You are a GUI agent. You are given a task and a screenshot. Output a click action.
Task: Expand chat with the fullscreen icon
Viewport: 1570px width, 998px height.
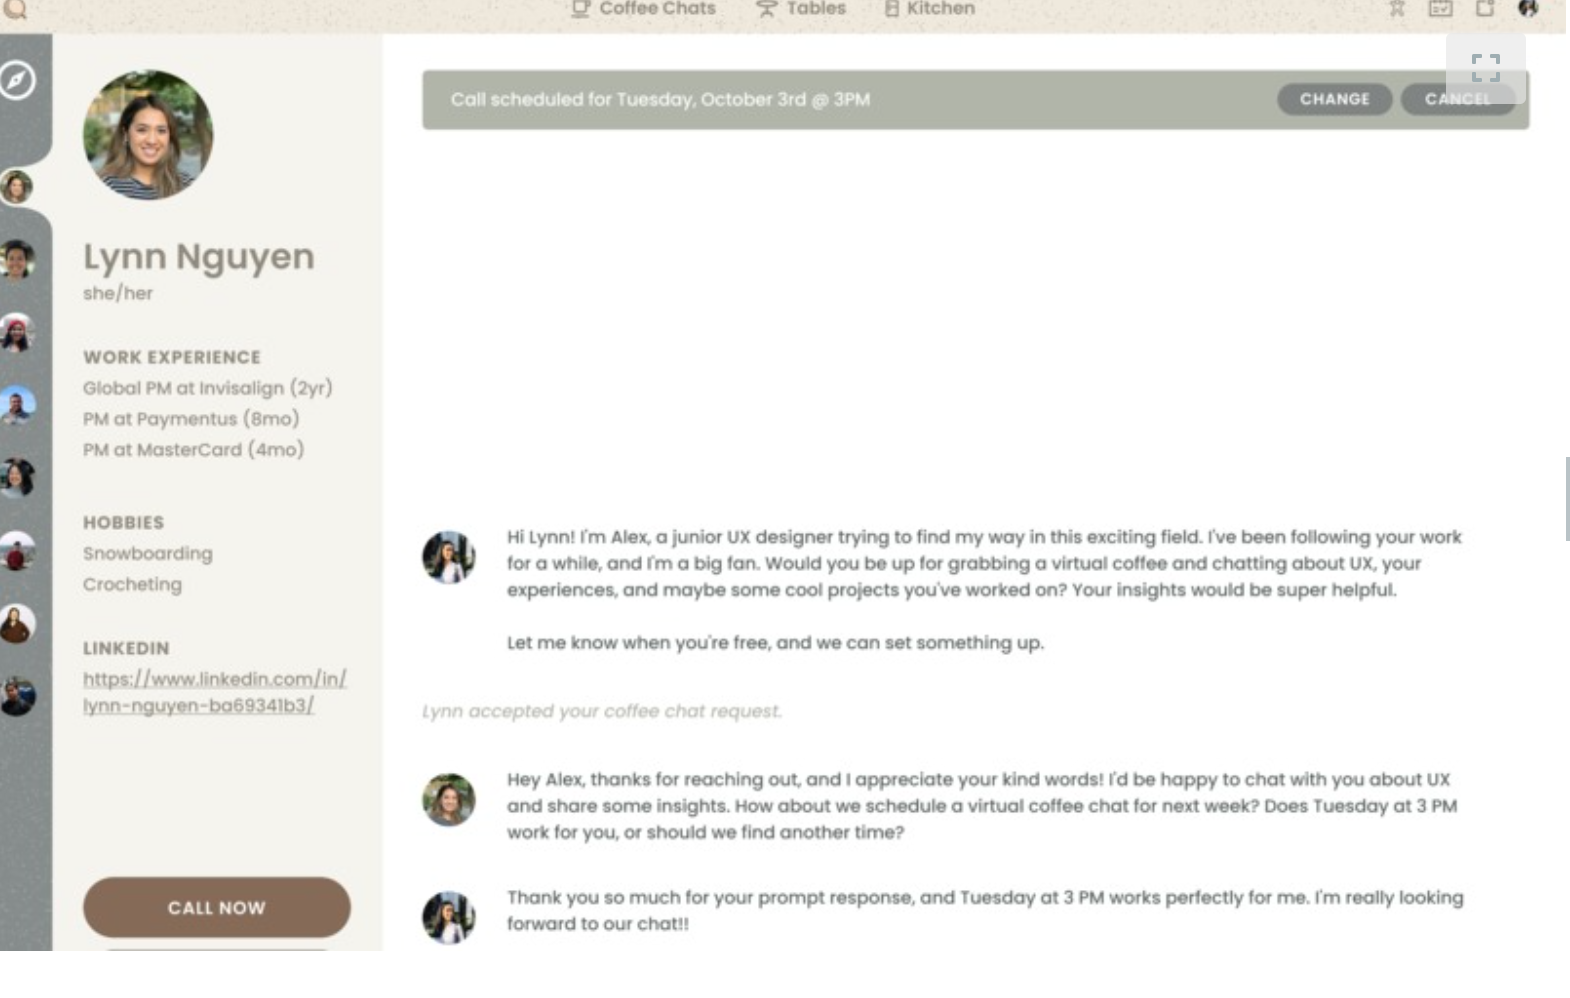point(1485,68)
